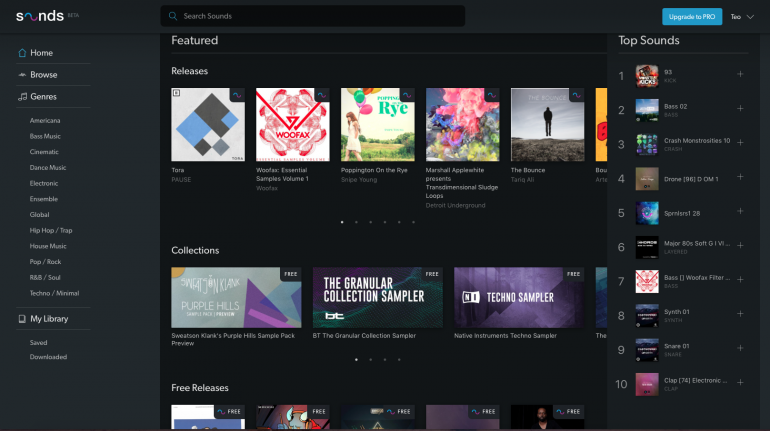Open The Bounce release cover
Viewport: 770px width, 431px height.
click(x=548, y=125)
